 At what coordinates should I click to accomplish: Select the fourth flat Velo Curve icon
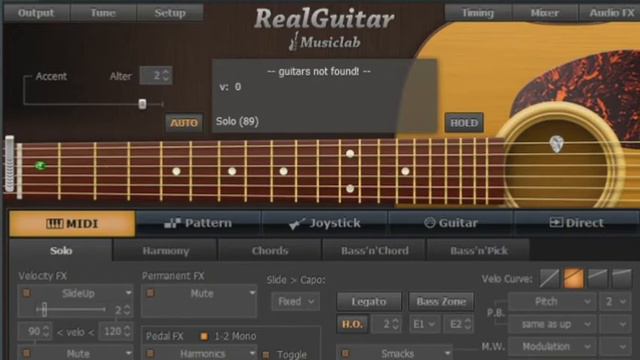pyautogui.click(x=622, y=279)
